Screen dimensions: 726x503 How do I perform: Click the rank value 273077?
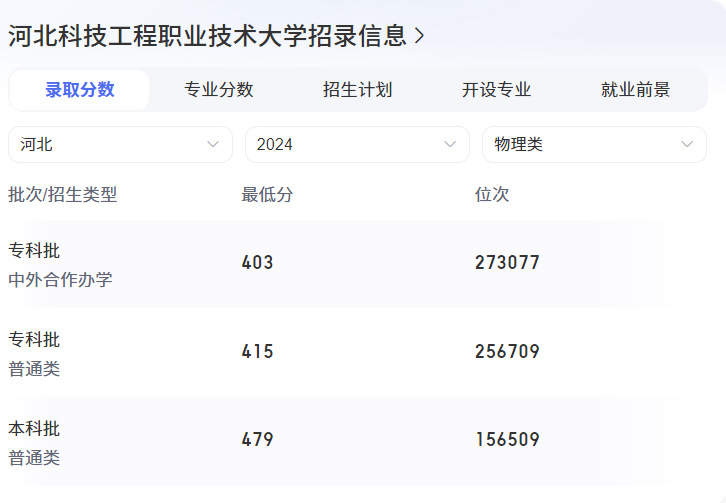507,263
